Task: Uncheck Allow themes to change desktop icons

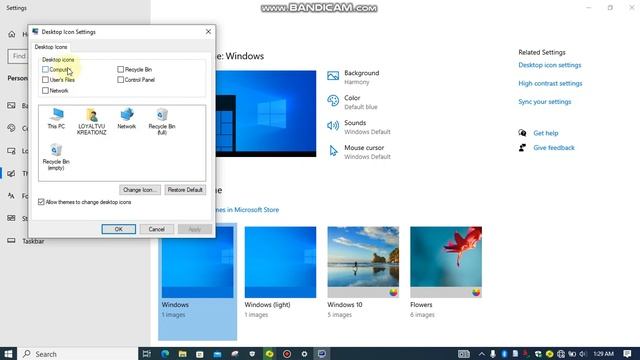Action: [41, 202]
